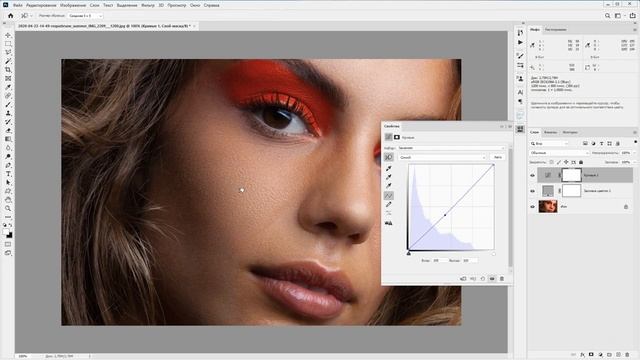Open the Curves preset dropdown
Image resolution: width=640 pixels, height=360 pixels.
[x=451, y=148]
